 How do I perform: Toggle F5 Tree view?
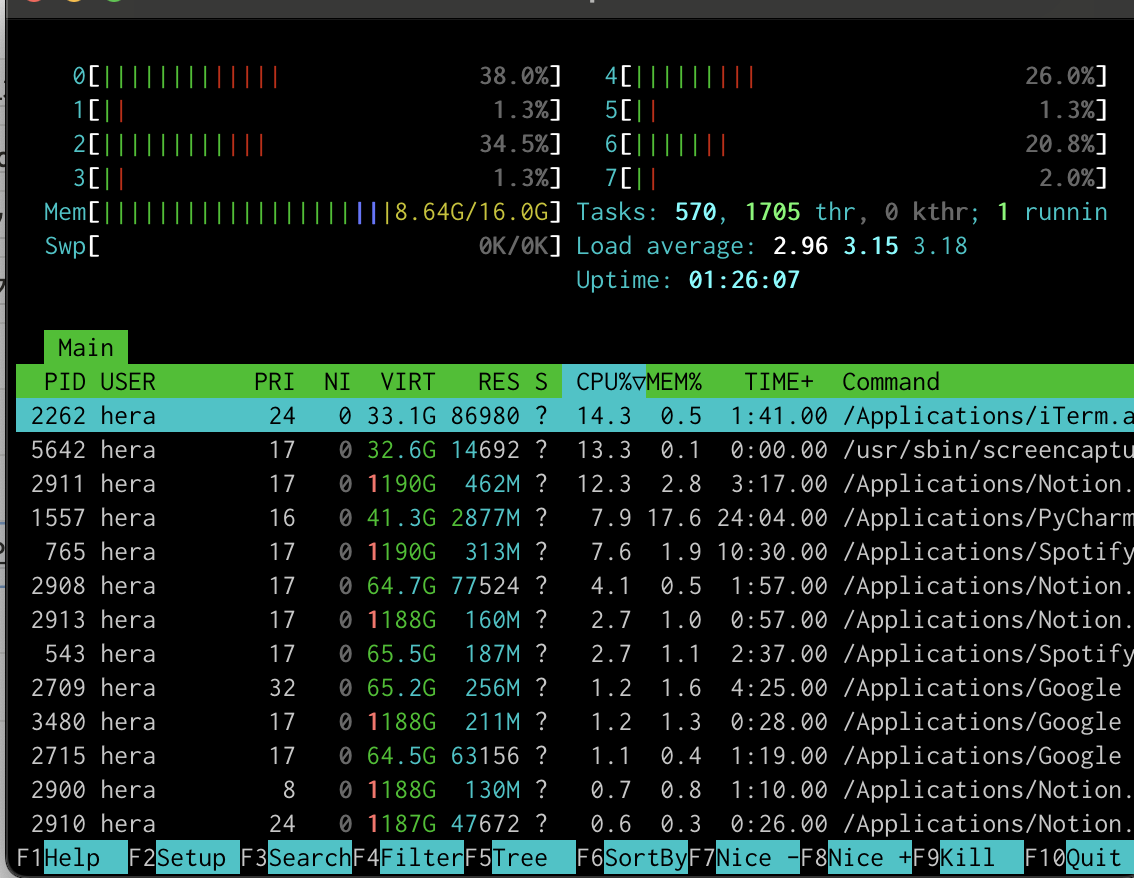pyautogui.click(x=520, y=858)
